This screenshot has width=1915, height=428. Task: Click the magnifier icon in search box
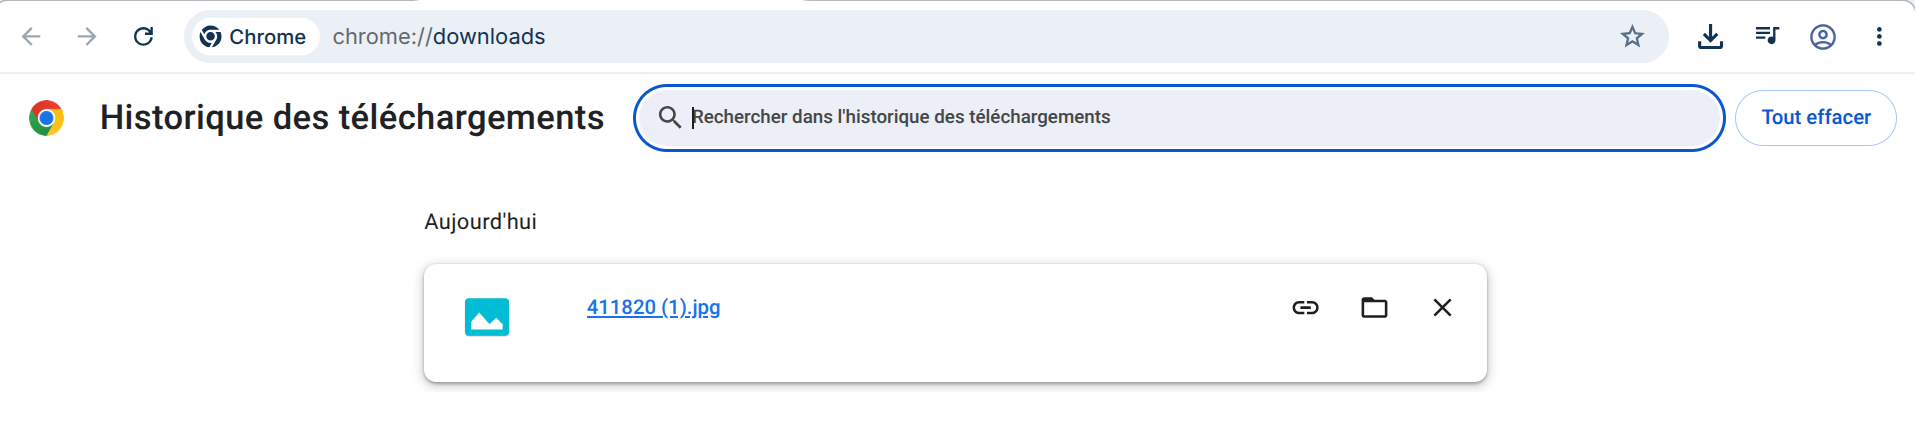pyautogui.click(x=670, y=117)
